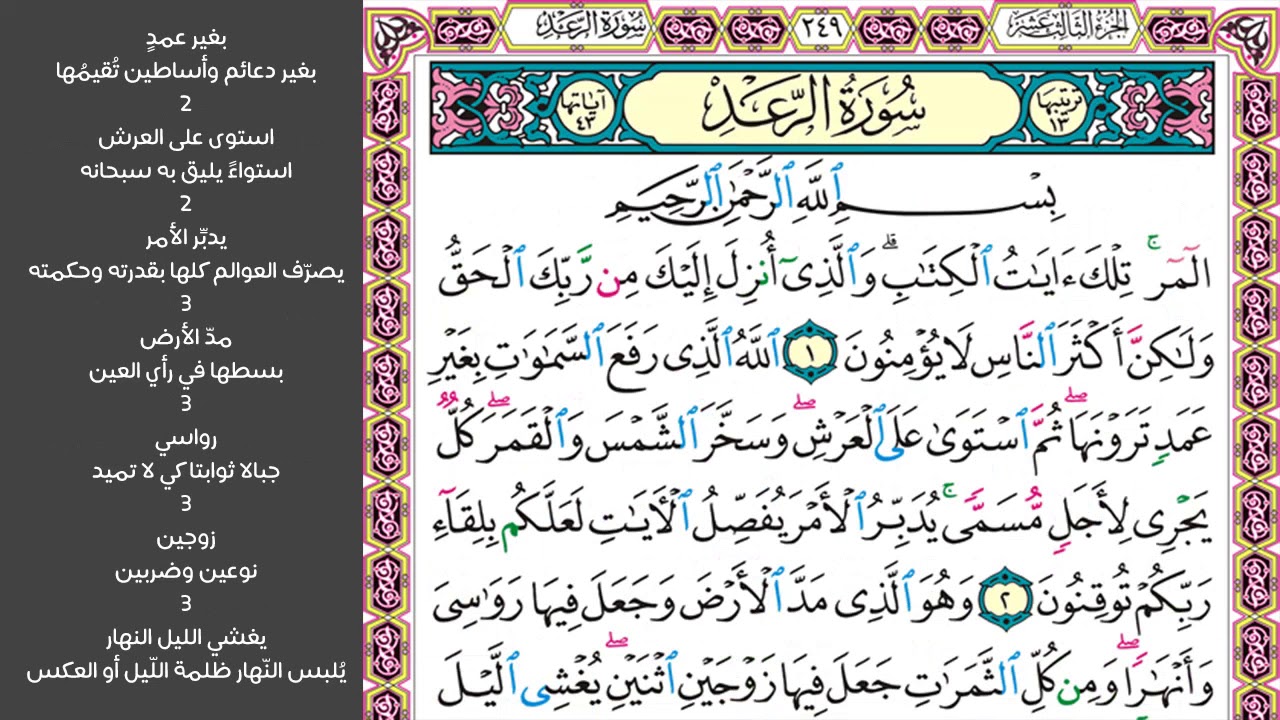Select the explanation 'نوعين وضربين'
The image size is (1280, 720).
[x=186, y=572]
